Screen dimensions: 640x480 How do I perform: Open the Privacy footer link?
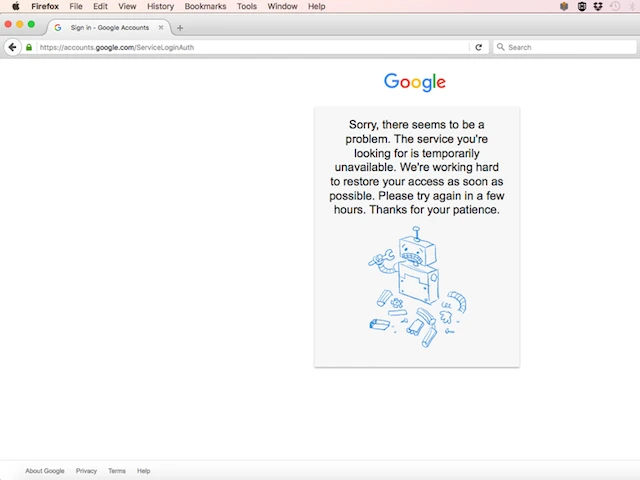[86, 471]
